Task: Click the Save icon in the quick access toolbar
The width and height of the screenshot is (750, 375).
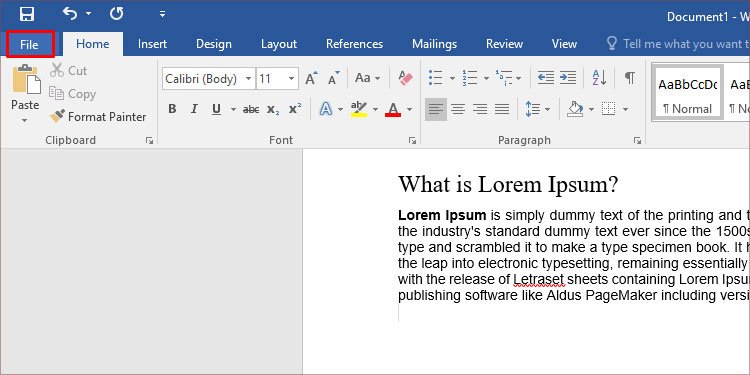Action: coord(27,14)
